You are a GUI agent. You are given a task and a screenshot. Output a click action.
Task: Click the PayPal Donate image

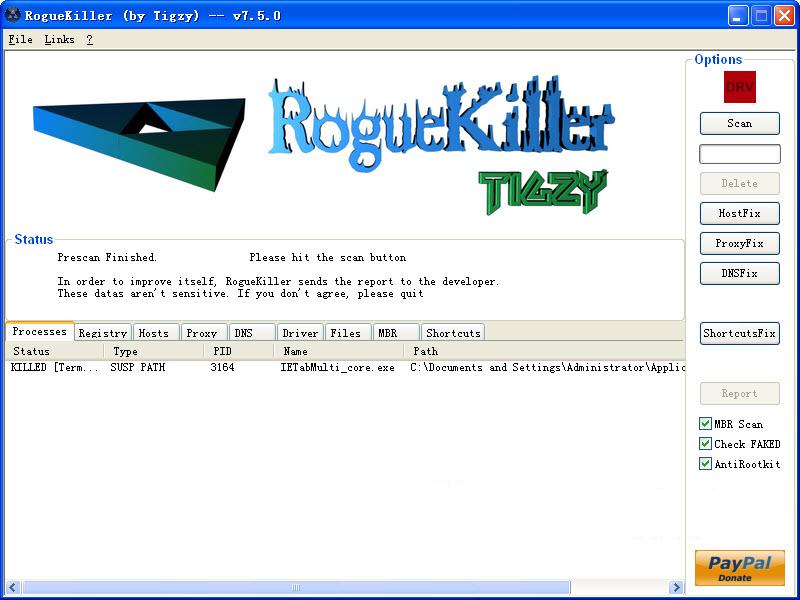pyautogui.click(x=738, y=568)
